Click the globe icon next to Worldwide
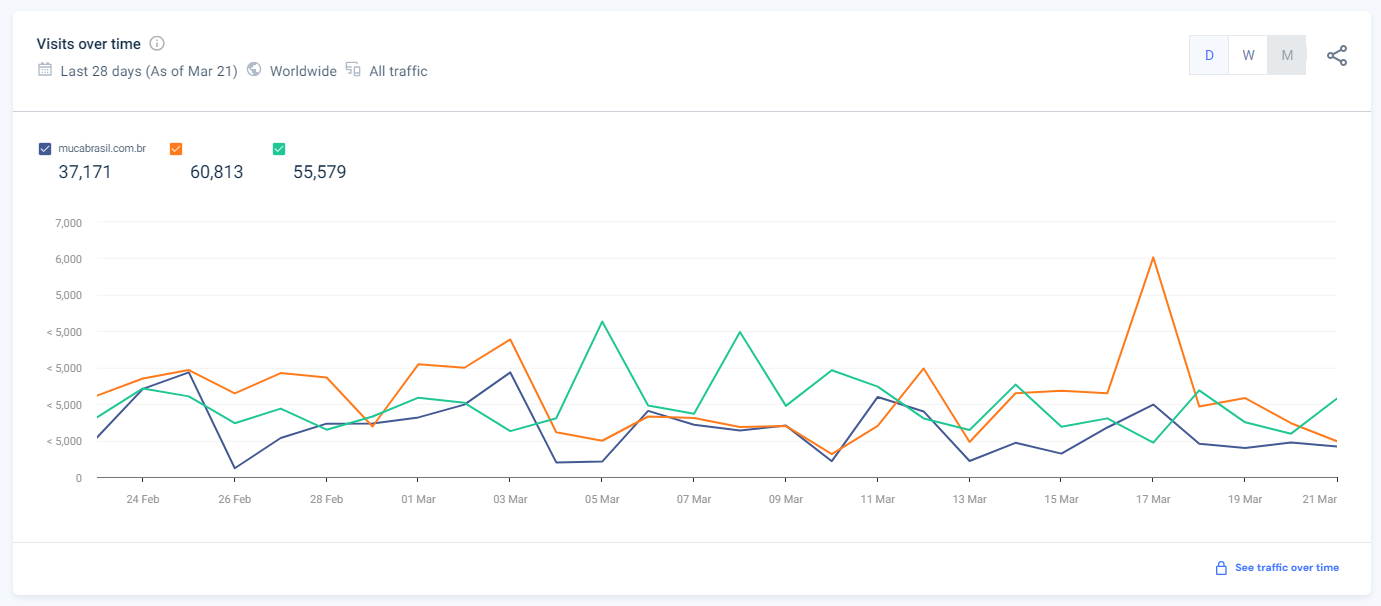Viewport: 1381px width, 606px height. pyautogui.click(x=254, y=70)
